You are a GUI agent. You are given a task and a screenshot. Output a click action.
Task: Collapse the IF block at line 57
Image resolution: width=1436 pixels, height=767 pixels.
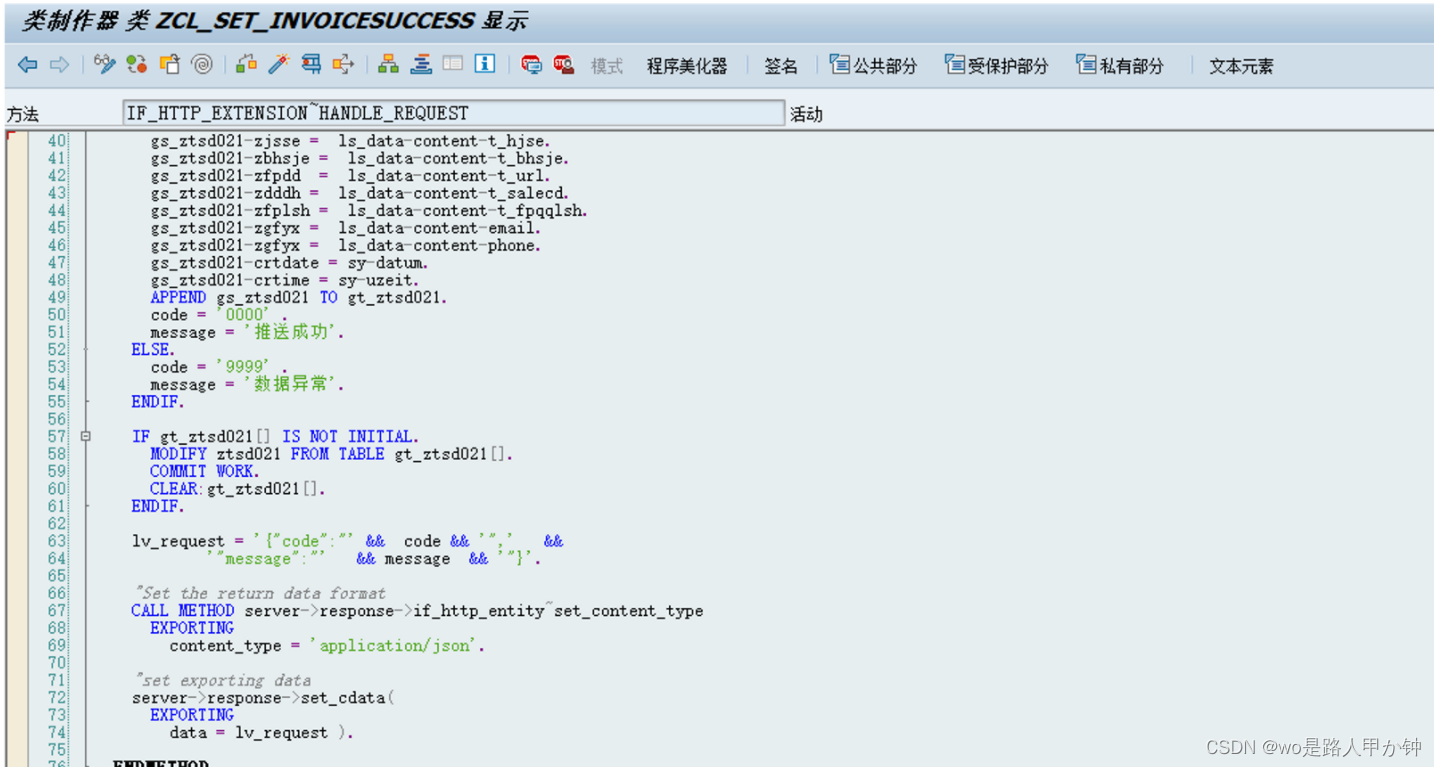click(85, 436)
